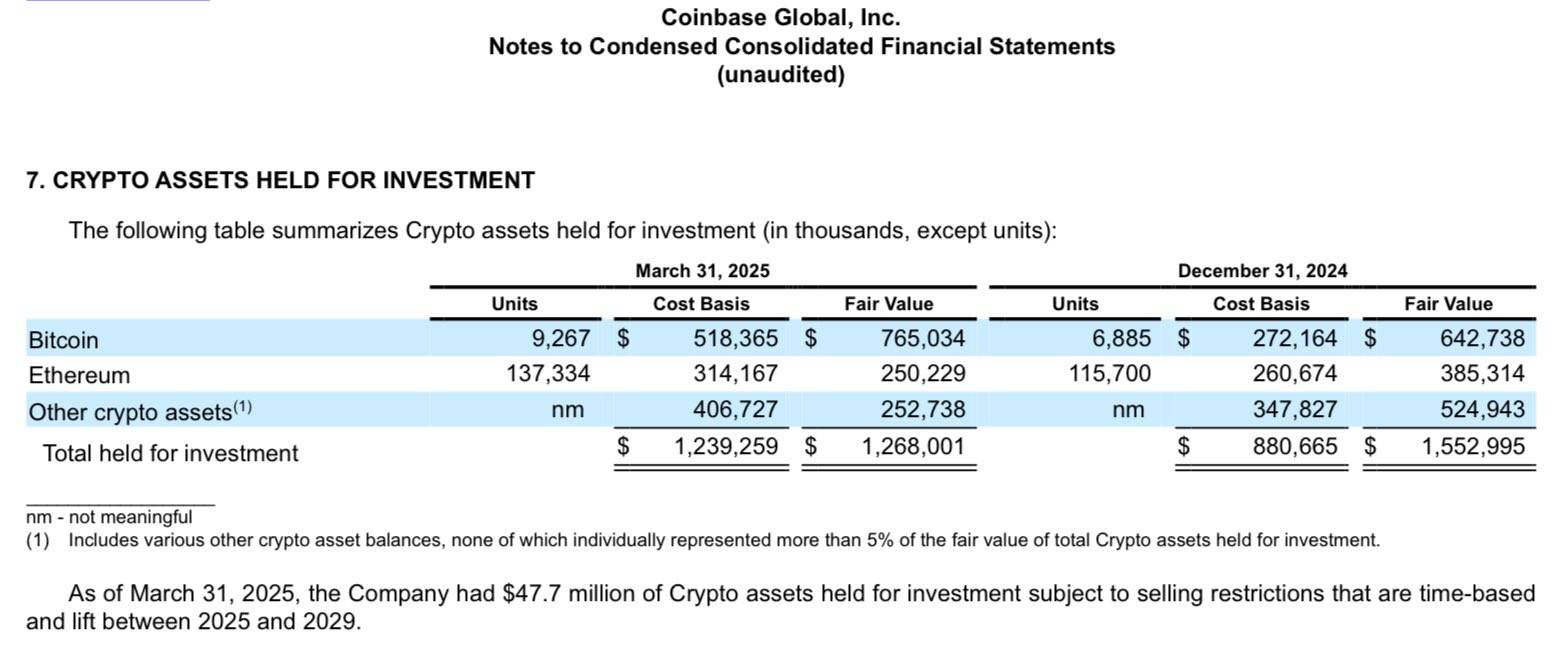Click the section 7 heading text
The image size is (1552, 648).
280,181
